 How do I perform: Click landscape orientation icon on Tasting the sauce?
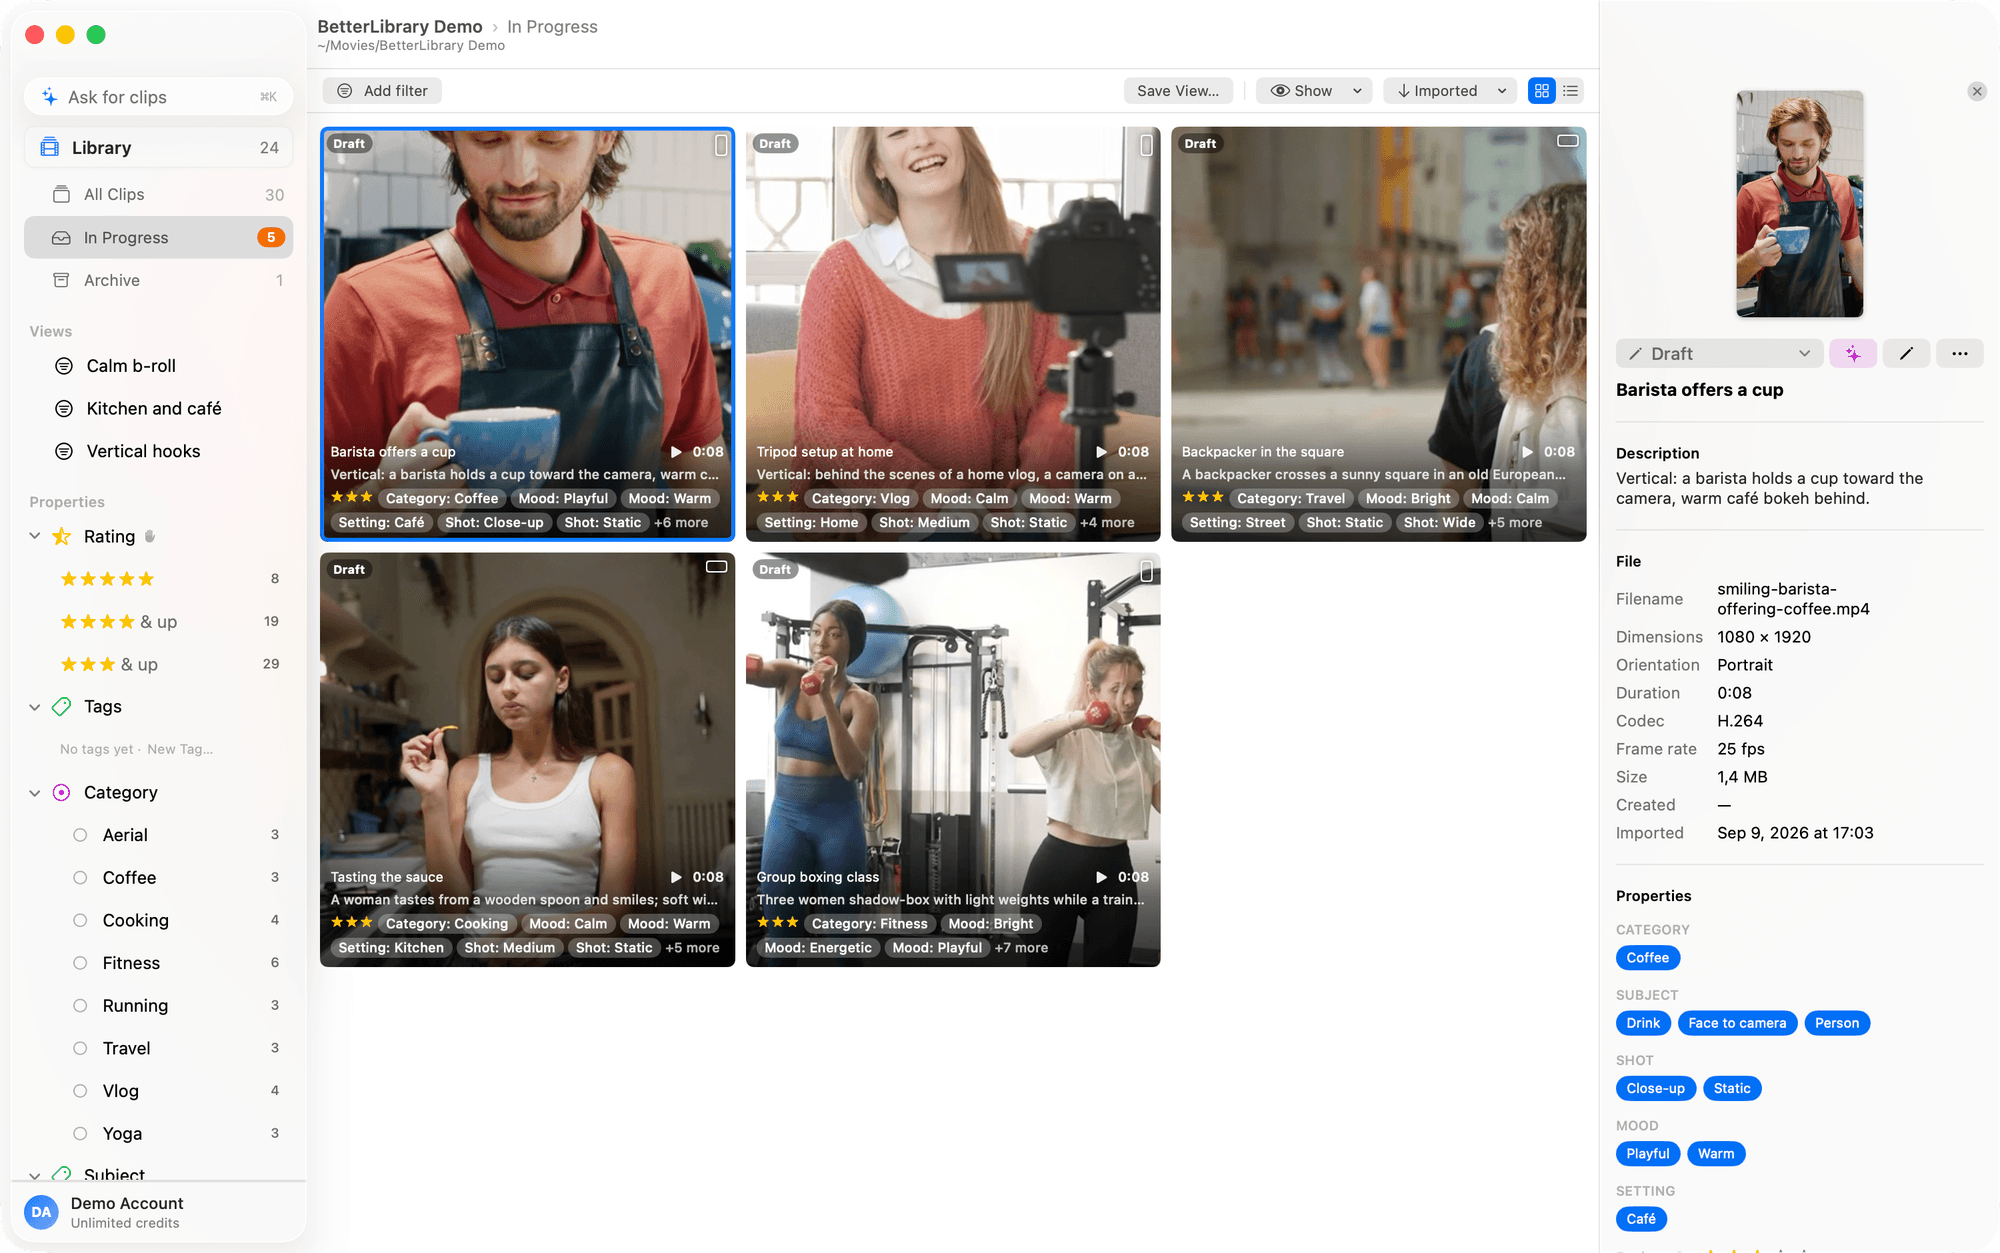click(717, 567)
